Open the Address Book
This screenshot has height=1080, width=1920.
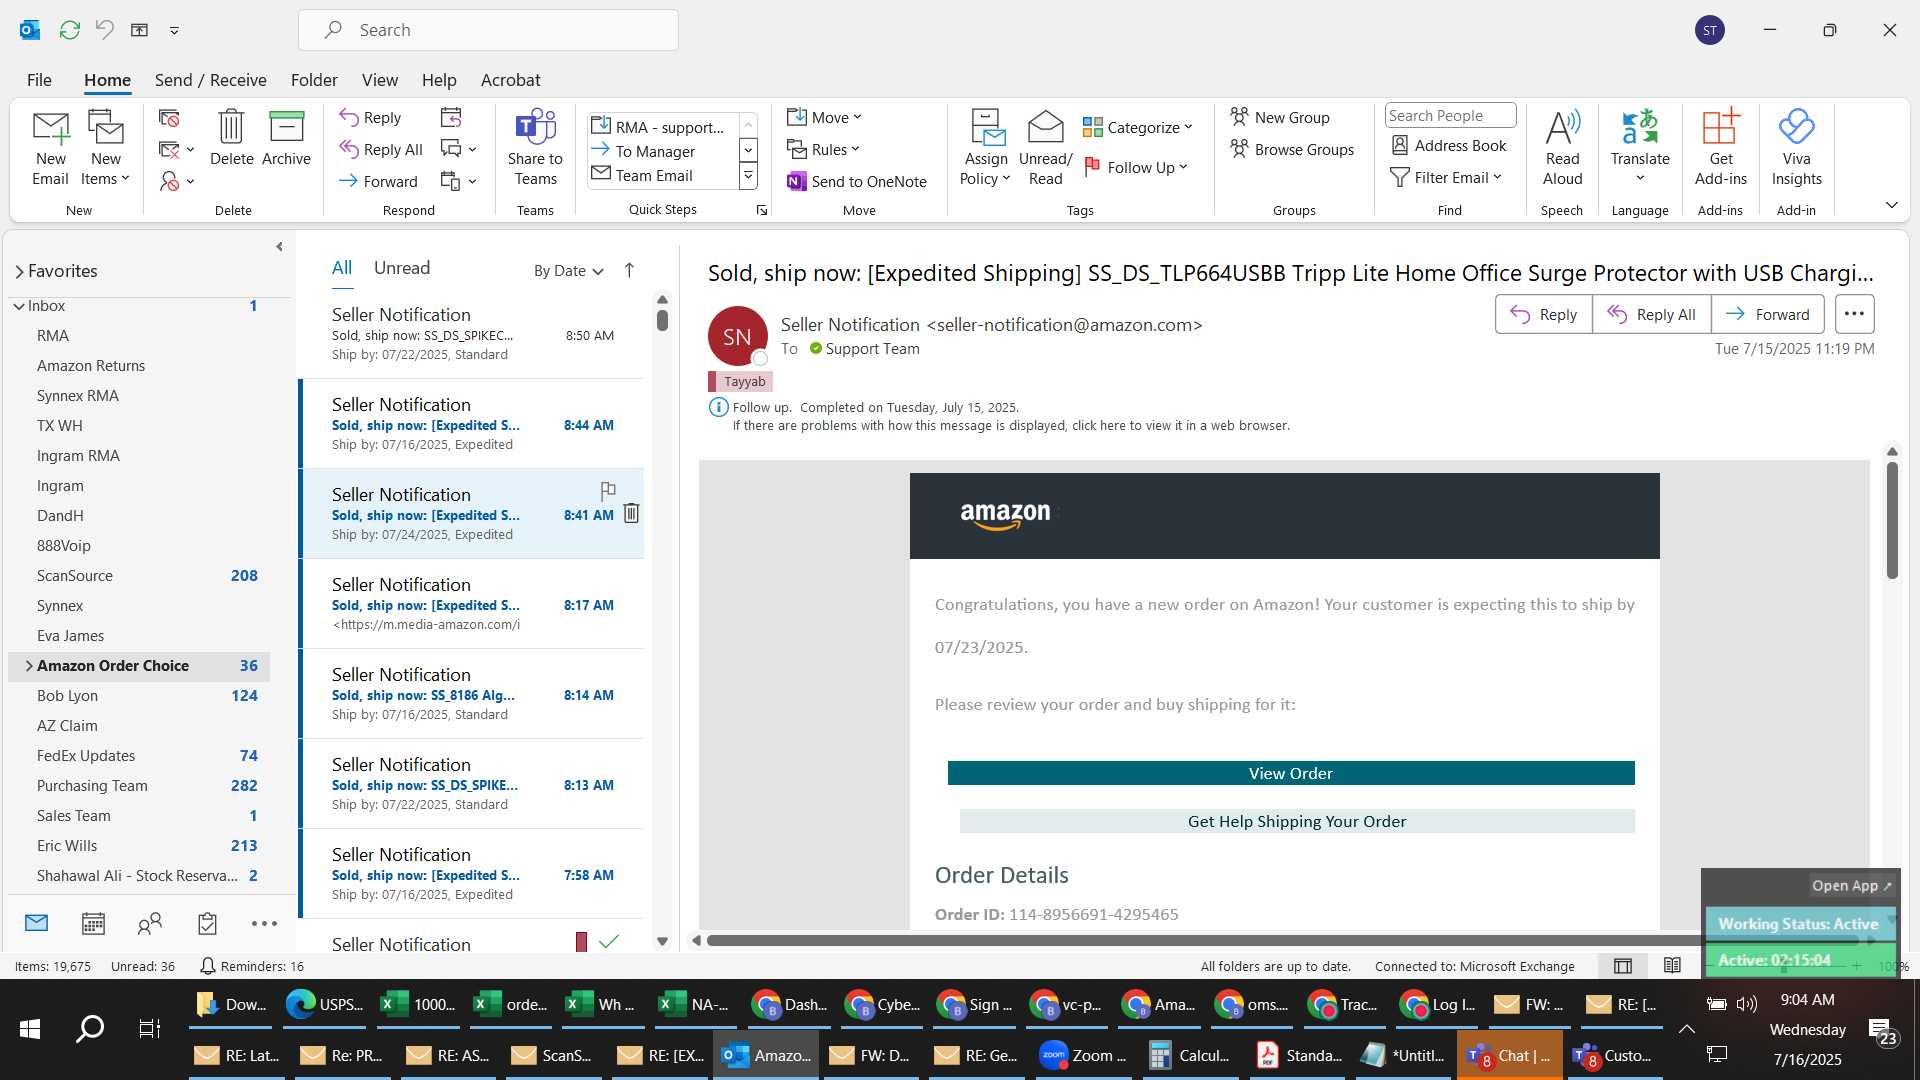click(1449, 145)
